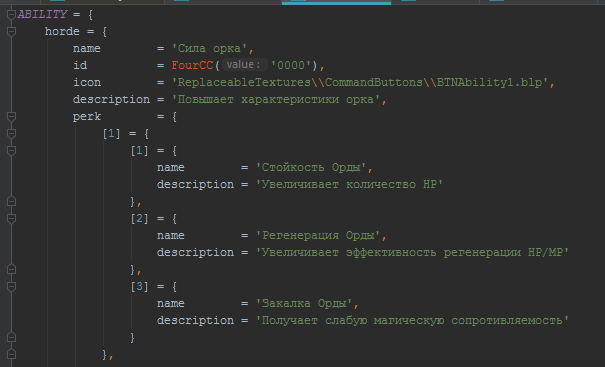Image resolution: width=605 pixels, height=367 pixels.
Task: Click the description key before 'Увеличивает эффективность'
Action: coord(195,252)
